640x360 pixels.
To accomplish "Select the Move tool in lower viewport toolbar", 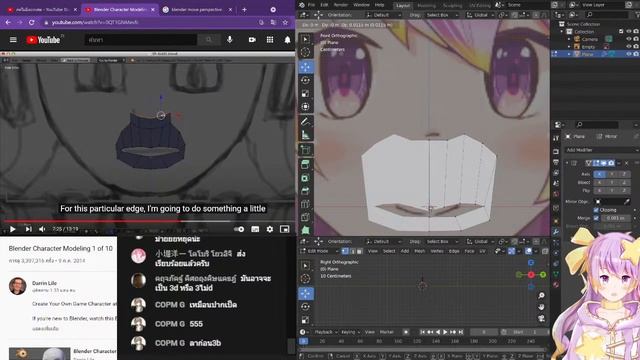I will click(305, 293).
